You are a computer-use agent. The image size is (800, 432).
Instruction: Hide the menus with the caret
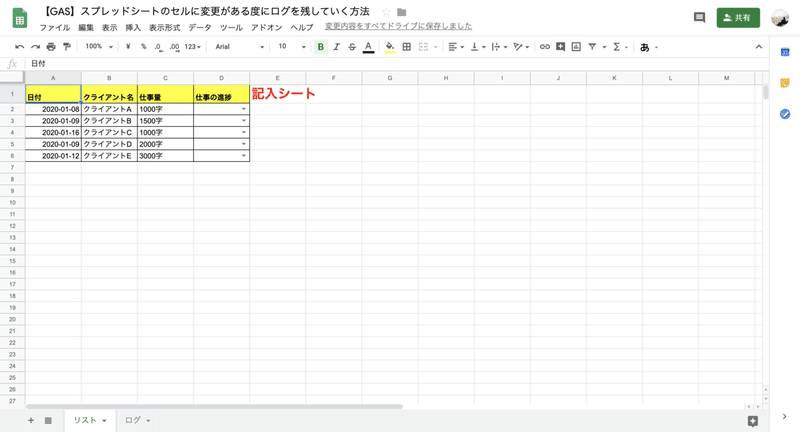click(x=759, y=47)
